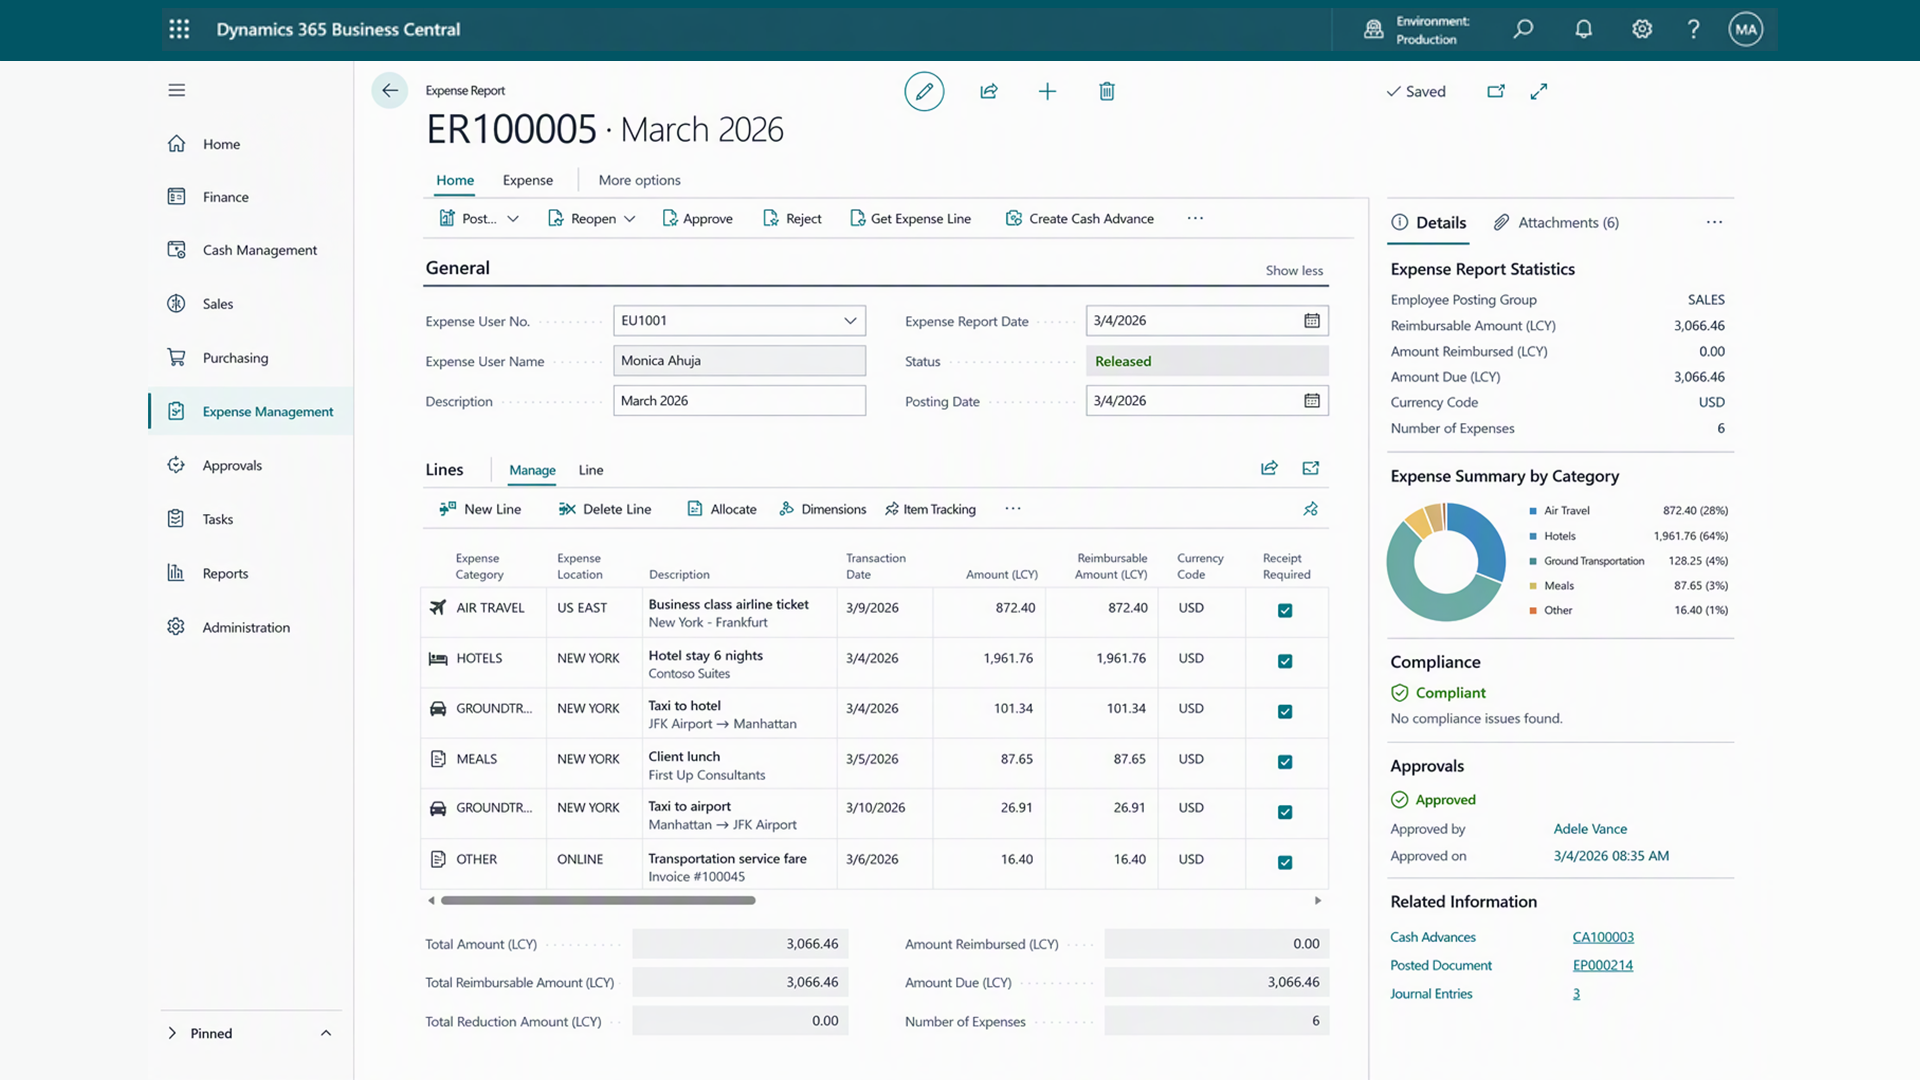Click the Reject action
Image resolution: width=1920 pixels, height=1080 pixels.
point(792,219)
